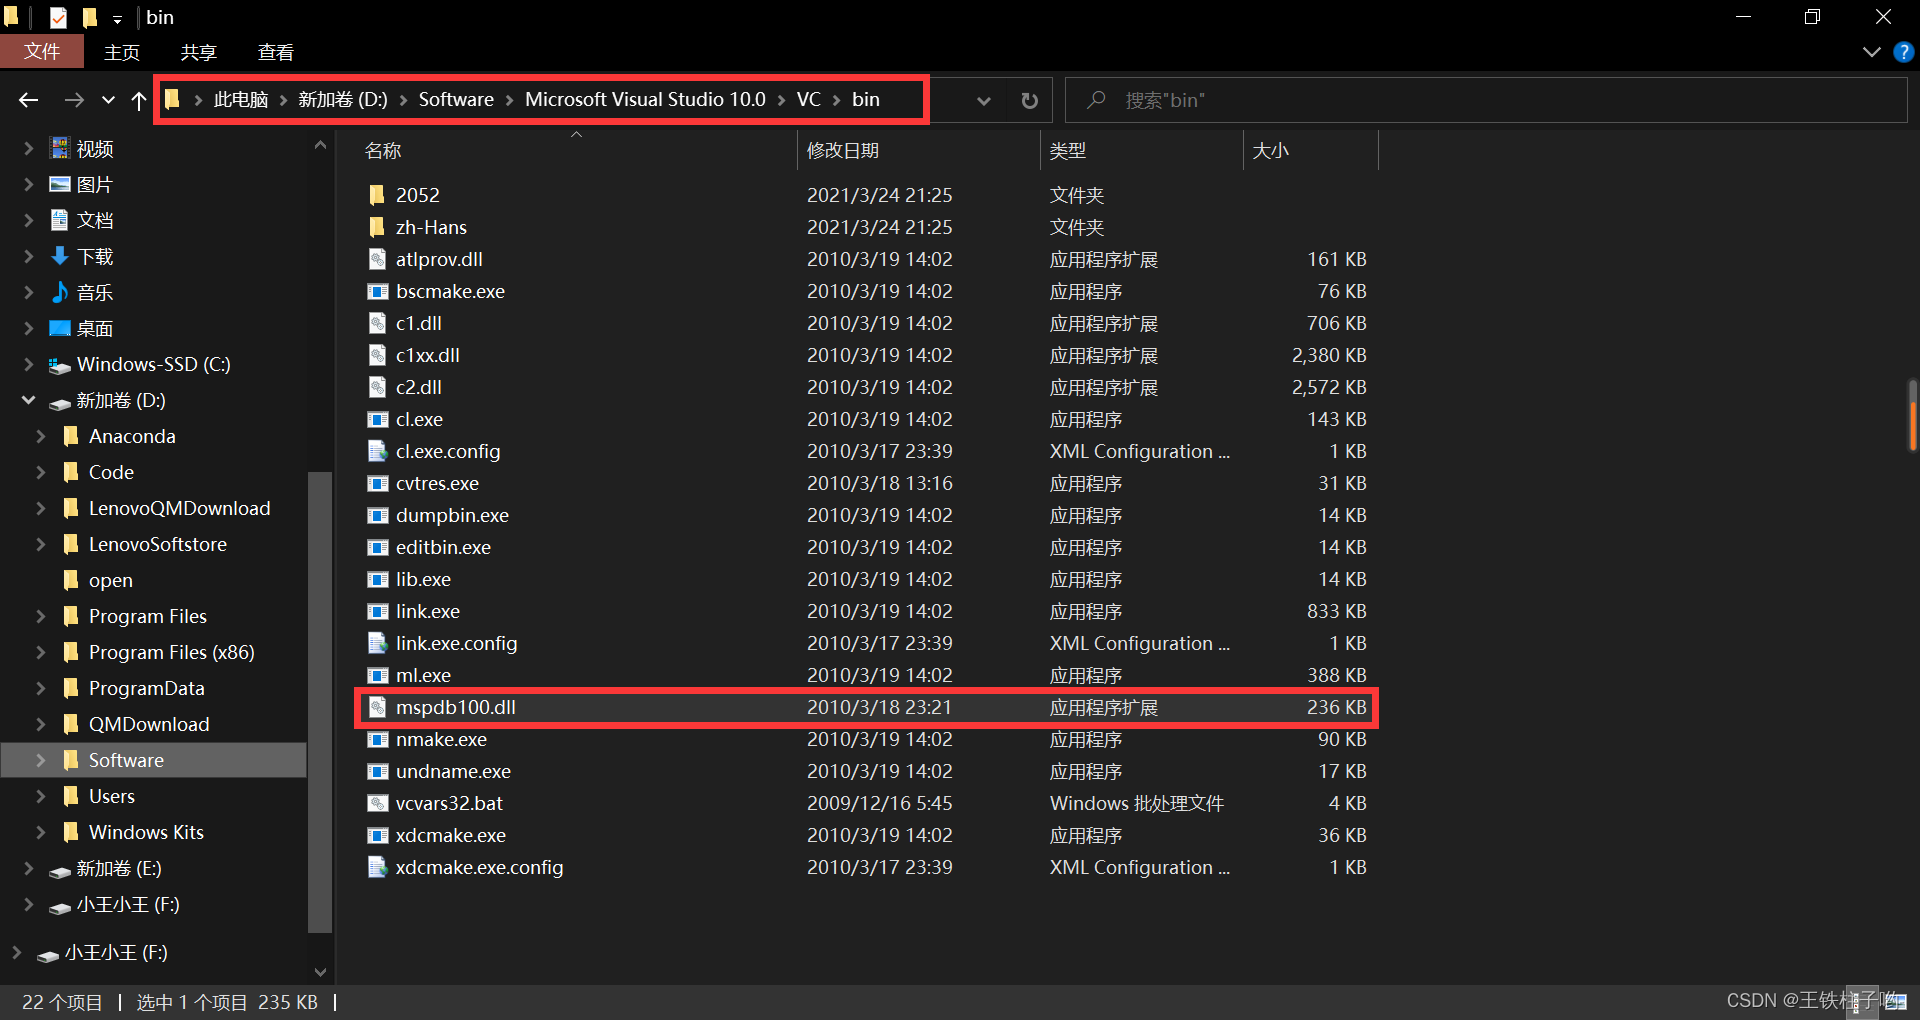The height and width of the screenshot is (1020, 1920).
Task: Click the New folder quick access icon
Action: (x=90, y=17)
